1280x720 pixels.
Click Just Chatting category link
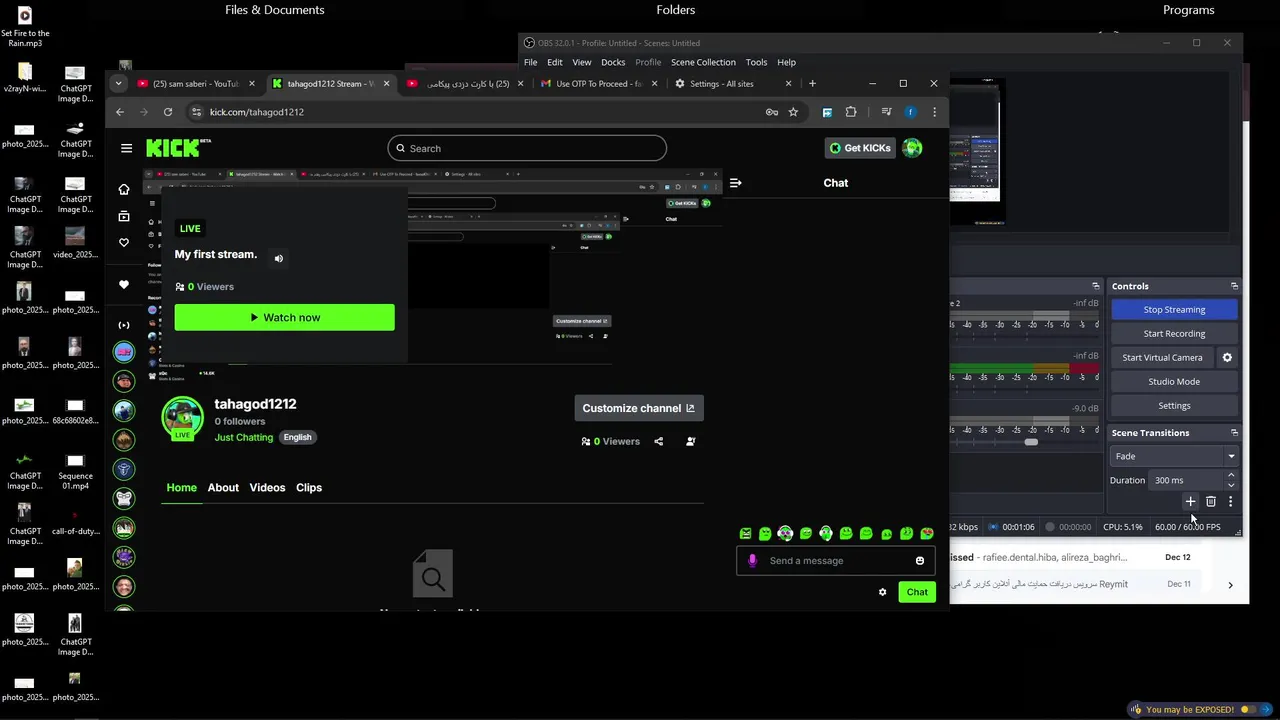tap(244, 437)
